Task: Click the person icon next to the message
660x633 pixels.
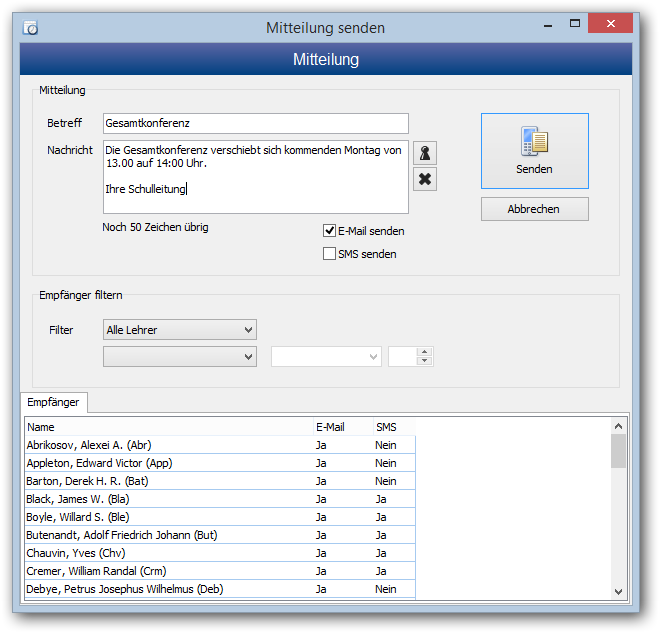Action: point(425,153)
